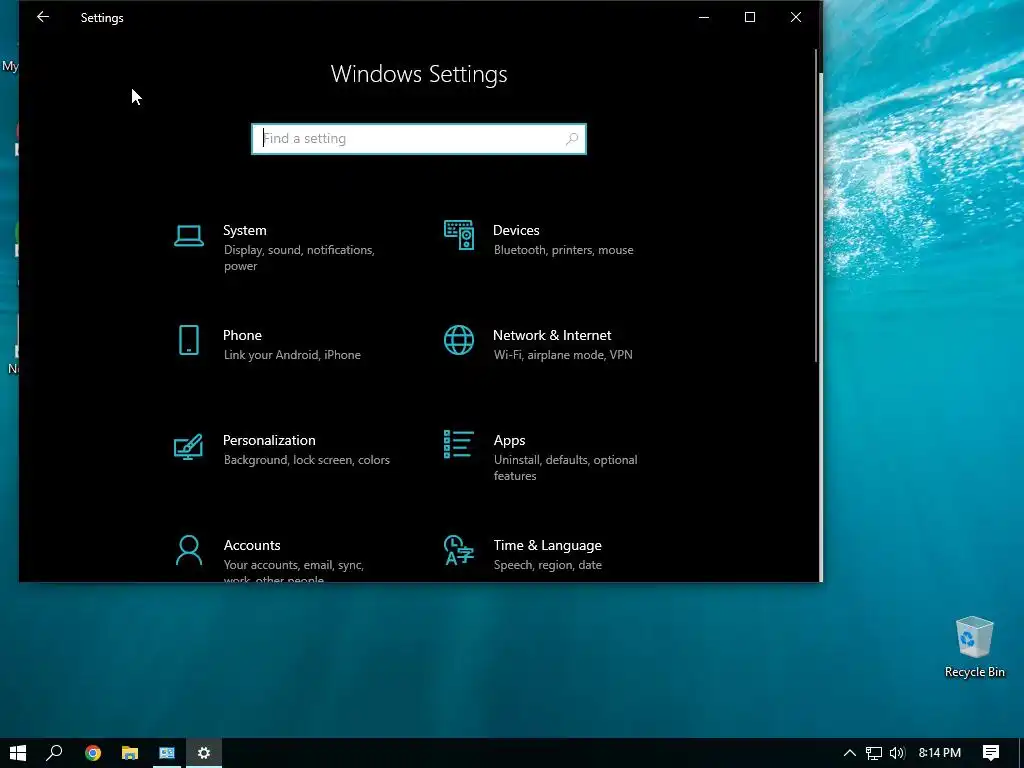Open the Network & Internet heading
The width and height of the screenshot is (1024, 768).
click(x=552, y=335)
